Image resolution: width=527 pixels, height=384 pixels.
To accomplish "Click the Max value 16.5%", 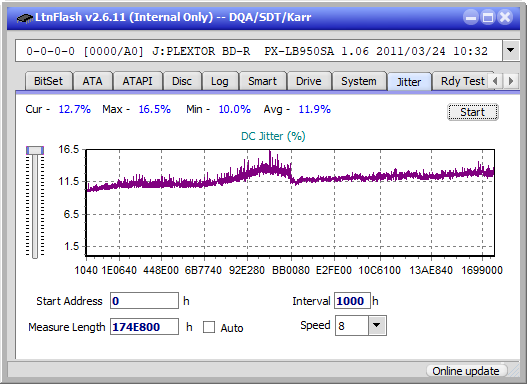I will pyautogui.click(x=155, y=109).
